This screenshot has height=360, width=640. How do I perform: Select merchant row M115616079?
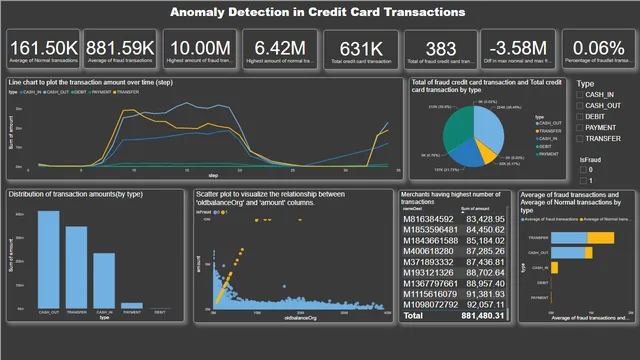point(453,294)
